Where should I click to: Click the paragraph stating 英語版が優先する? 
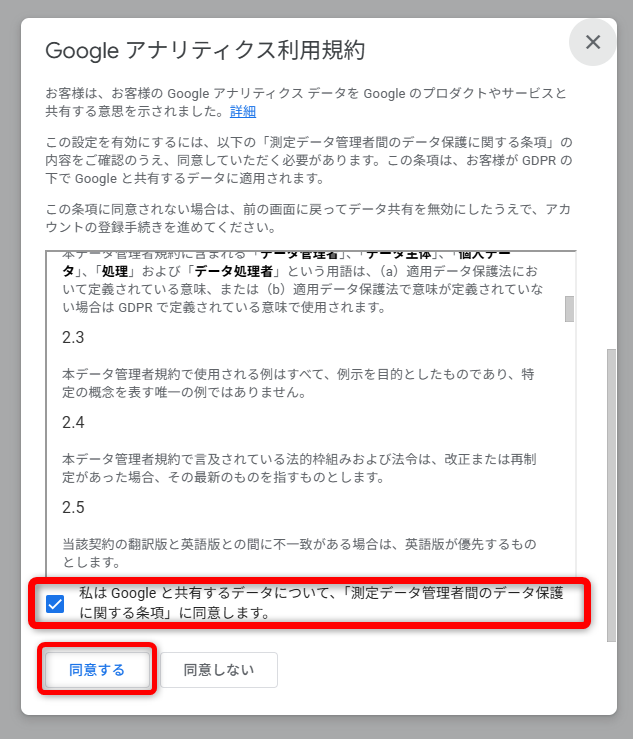pos(299,553)
